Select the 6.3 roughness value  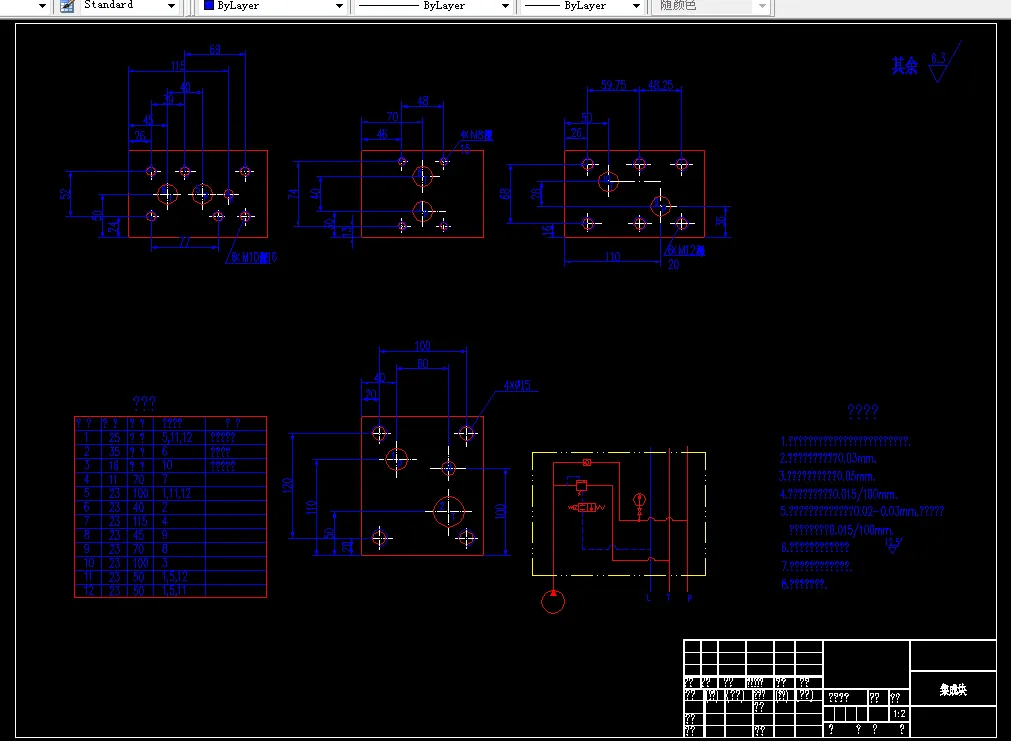[x=938, y=58]
